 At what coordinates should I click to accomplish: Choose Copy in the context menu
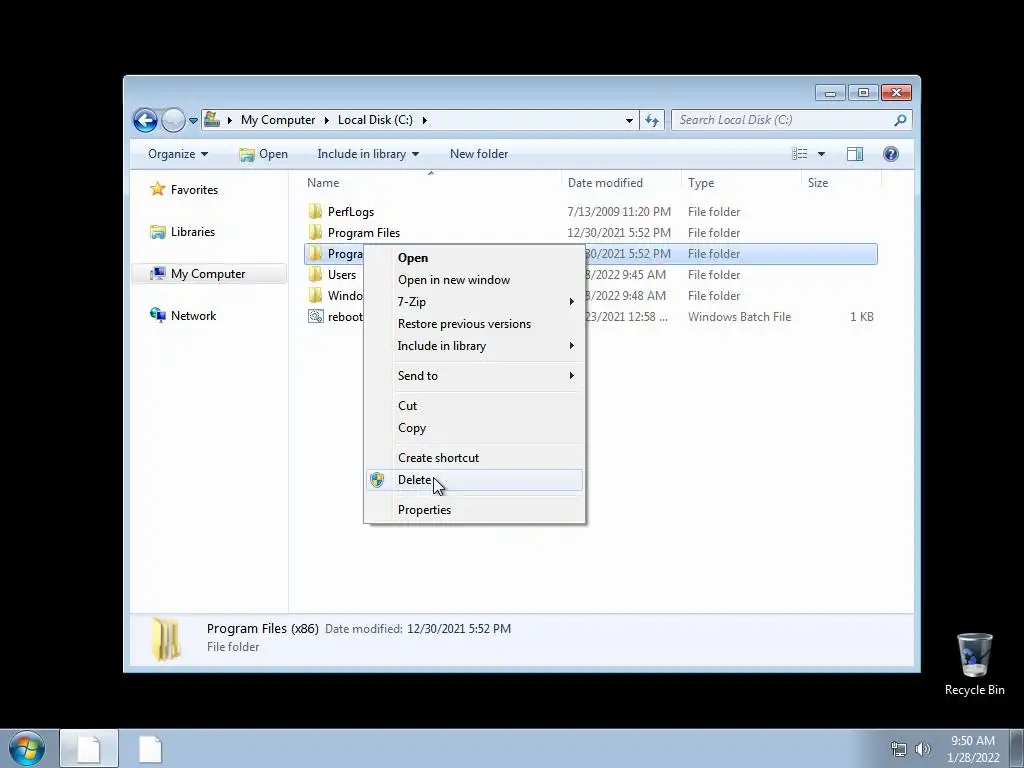coord(474,428)
